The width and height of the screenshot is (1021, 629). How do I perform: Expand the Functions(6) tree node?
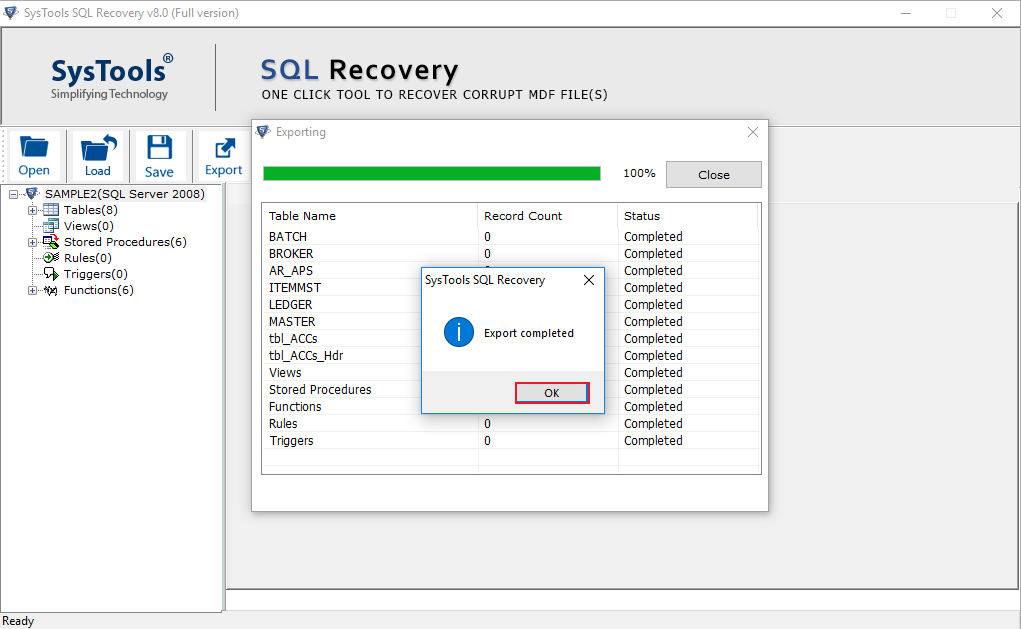pyautogui.click(x=32, y=290)
